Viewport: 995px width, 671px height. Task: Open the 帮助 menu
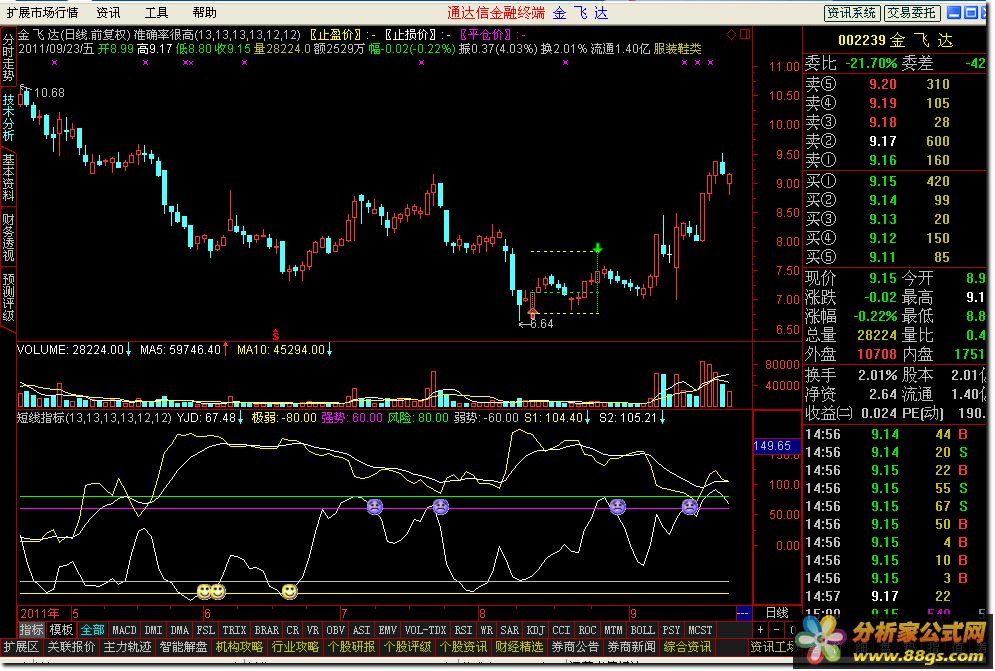(x=204, y=13)
